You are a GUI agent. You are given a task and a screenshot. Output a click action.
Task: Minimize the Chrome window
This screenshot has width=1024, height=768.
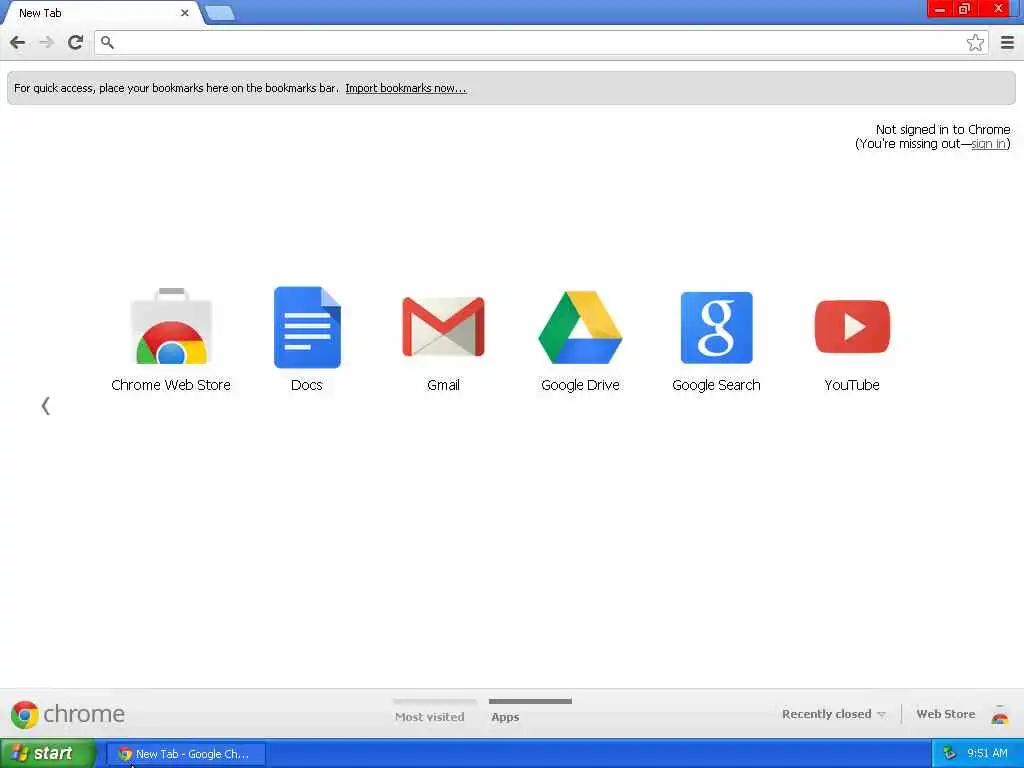click(x=940, y=9)
